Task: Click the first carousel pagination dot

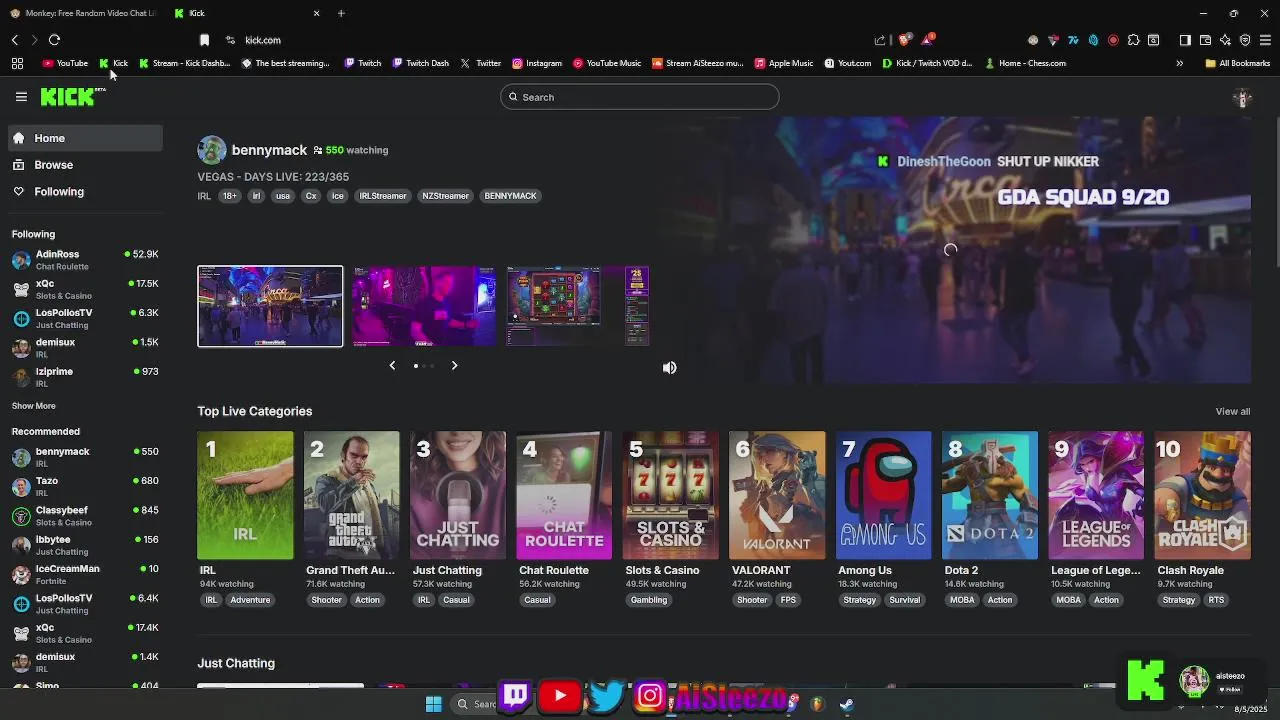Action: 416,366
